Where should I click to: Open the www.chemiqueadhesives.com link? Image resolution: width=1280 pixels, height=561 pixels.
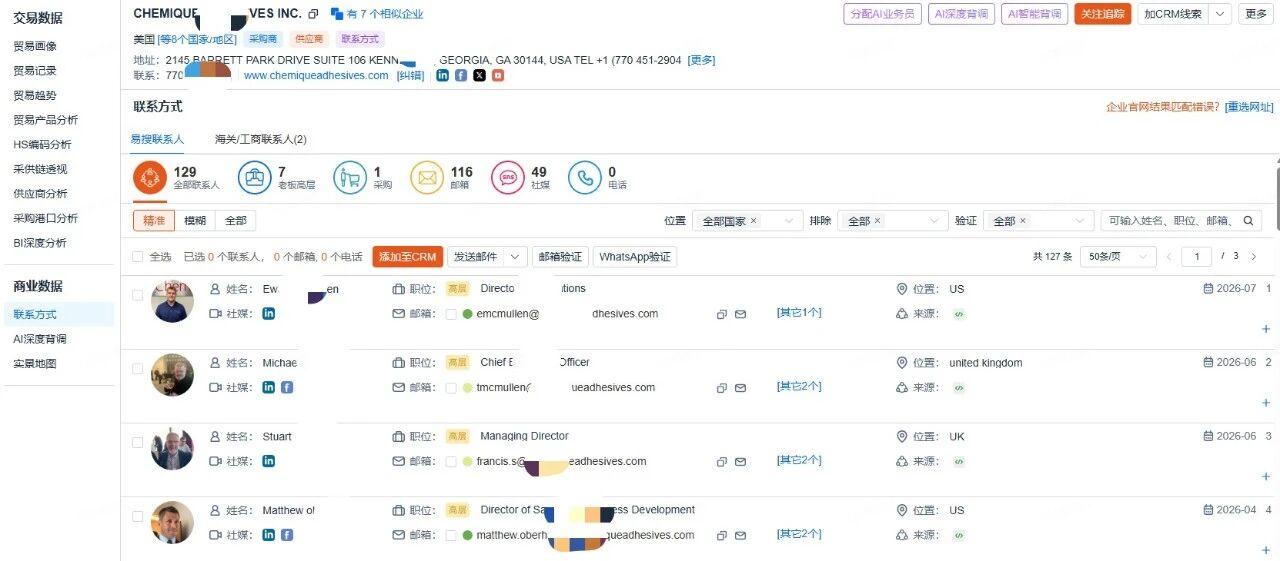(x=316, y=75)
